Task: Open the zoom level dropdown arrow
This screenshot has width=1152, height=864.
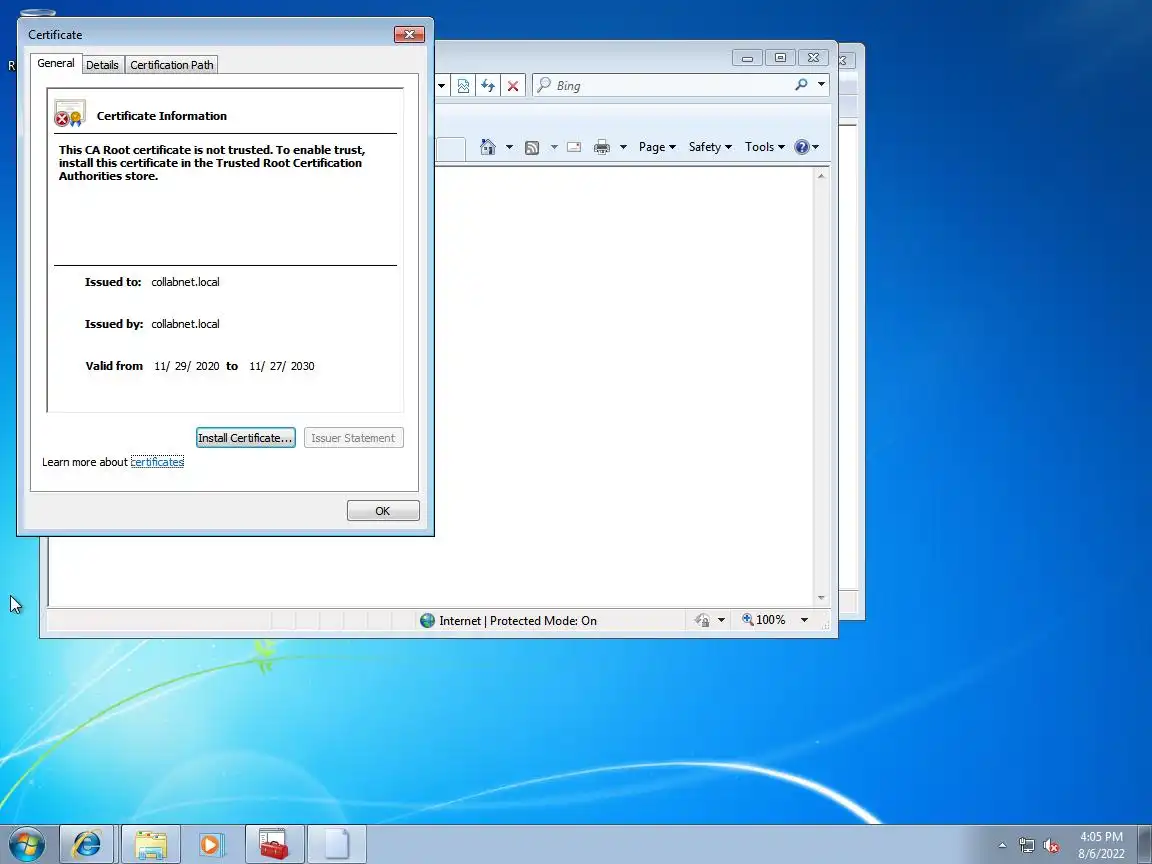Action: [x=804, y=620]
